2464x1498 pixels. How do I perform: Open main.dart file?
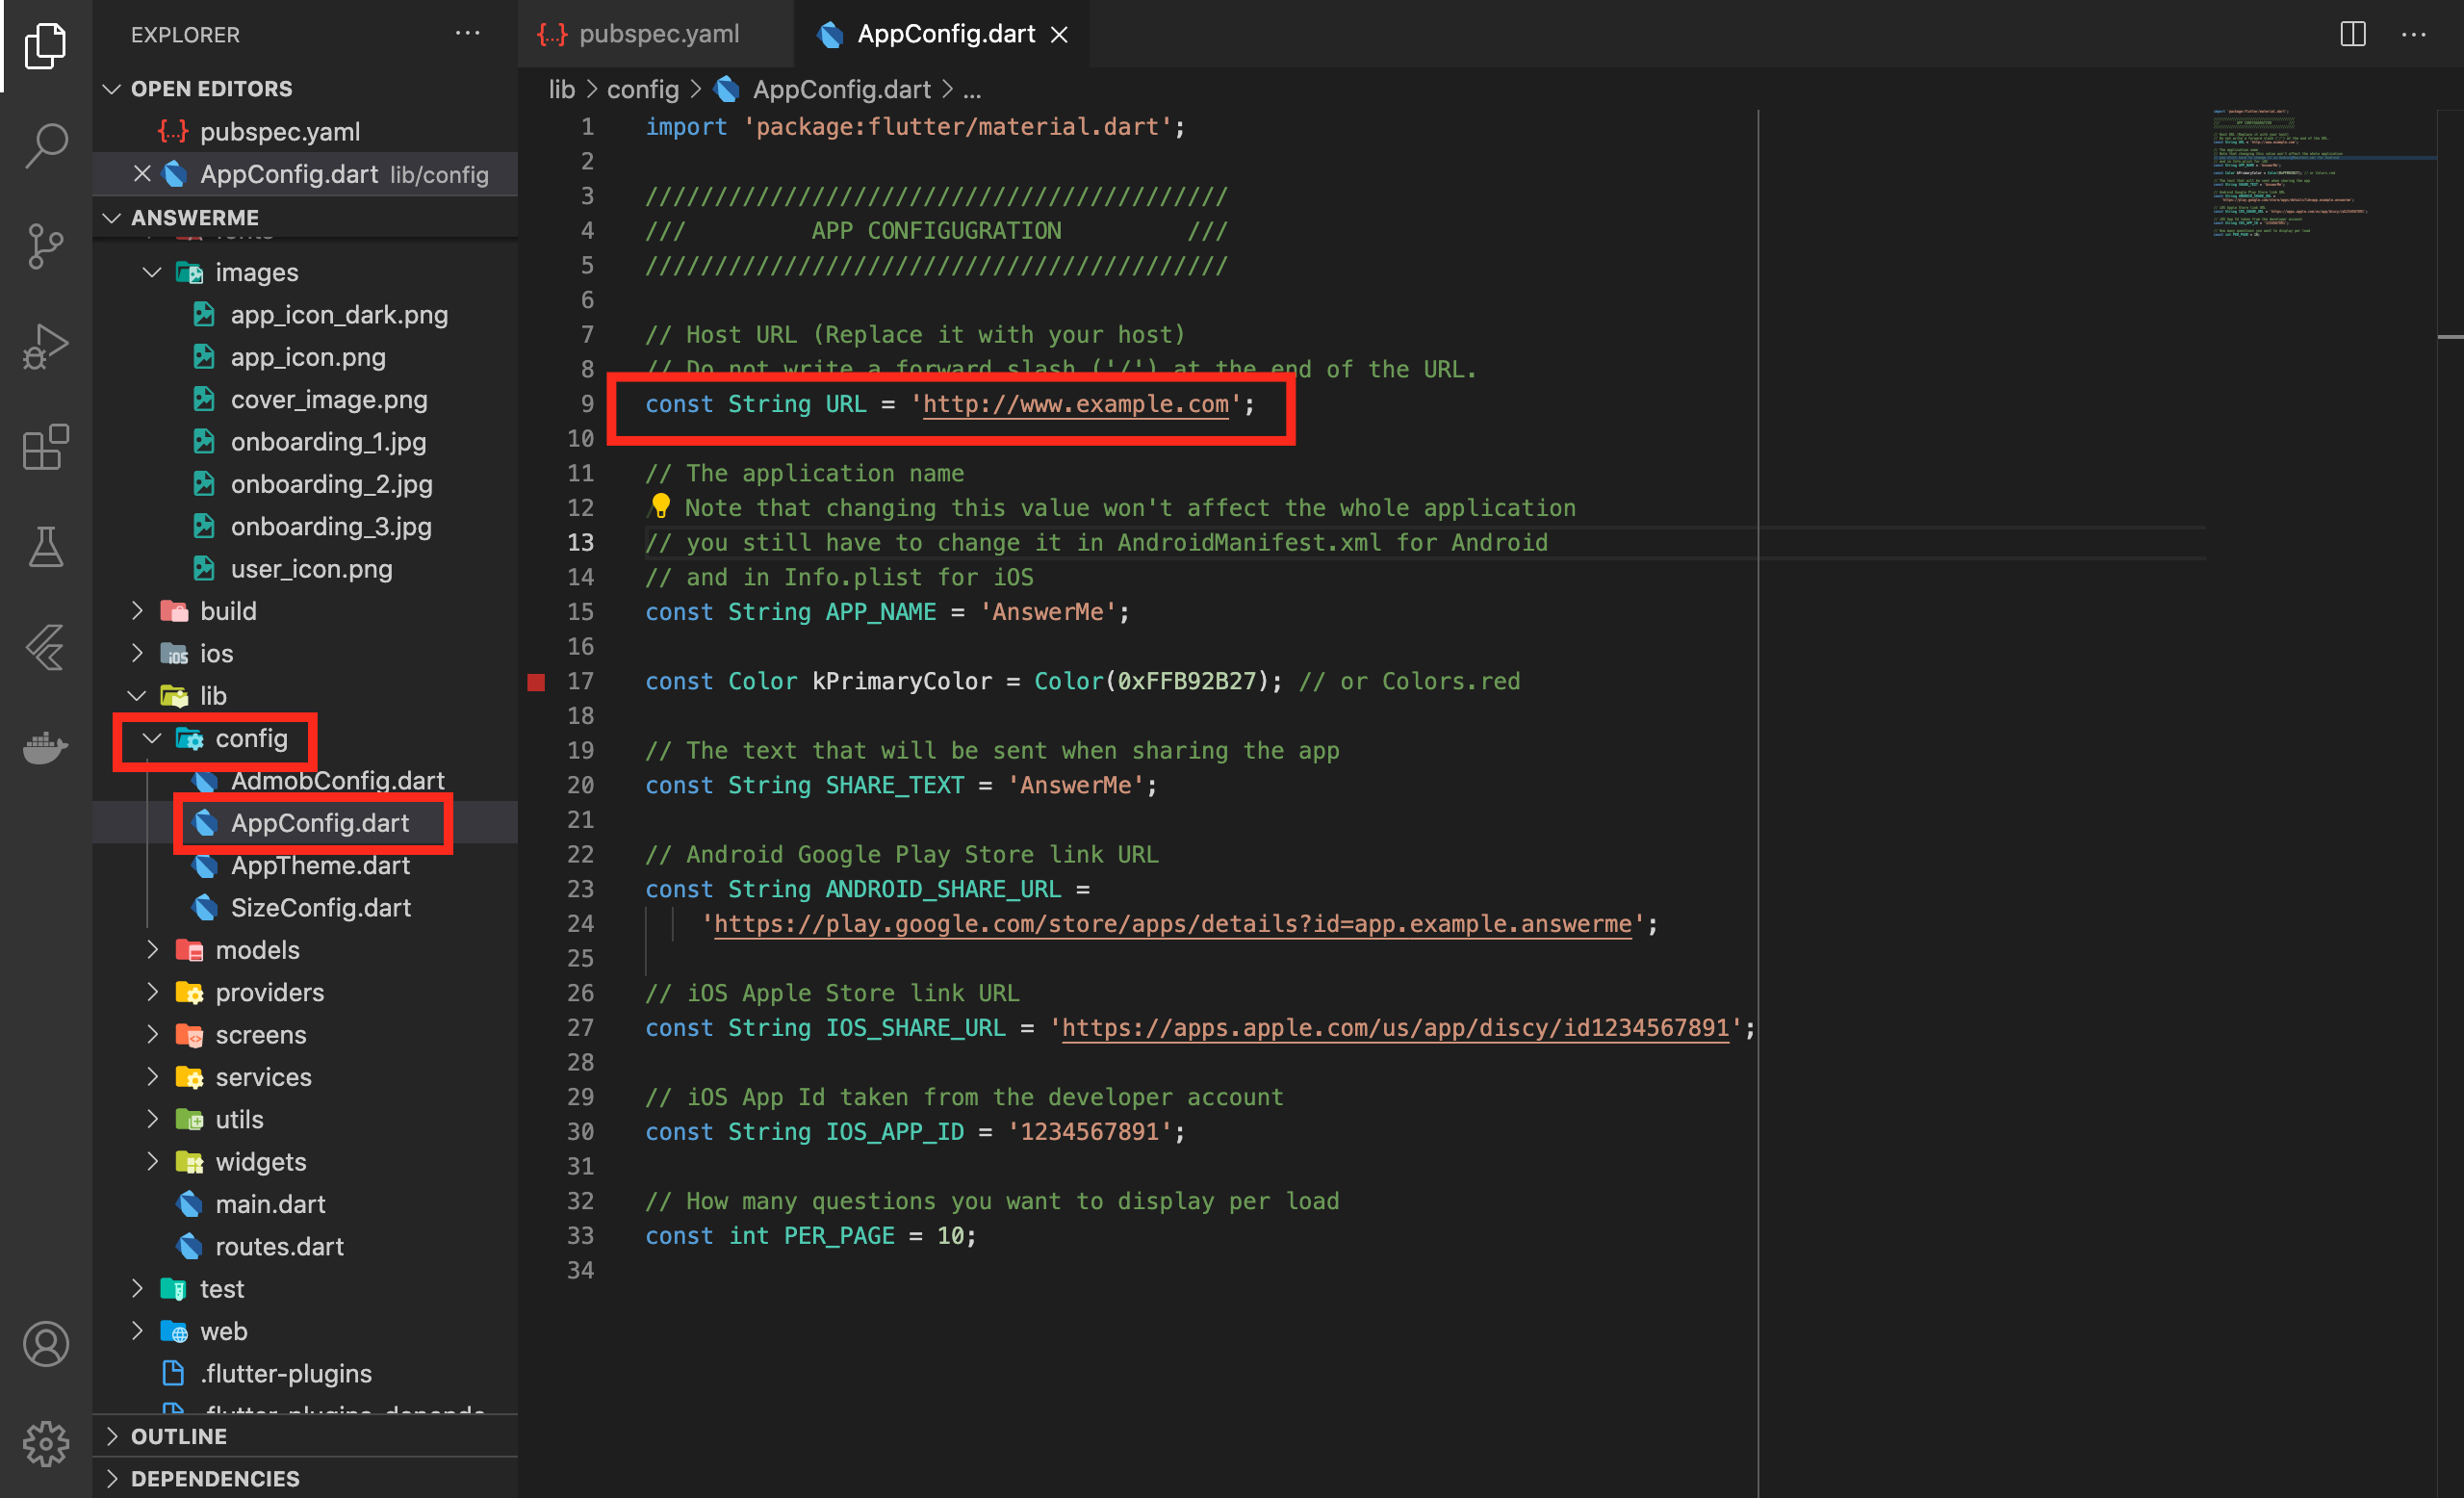point(305,1204)
